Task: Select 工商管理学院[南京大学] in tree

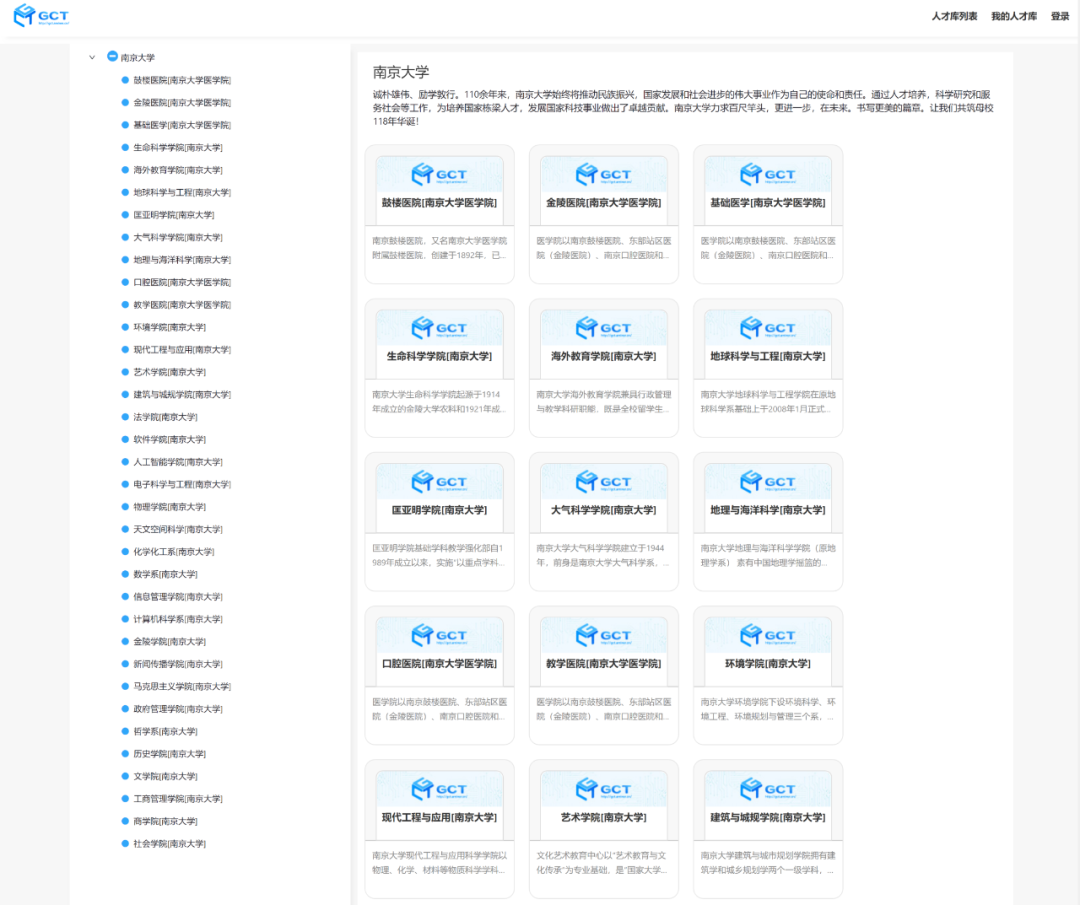Action: 178,799
